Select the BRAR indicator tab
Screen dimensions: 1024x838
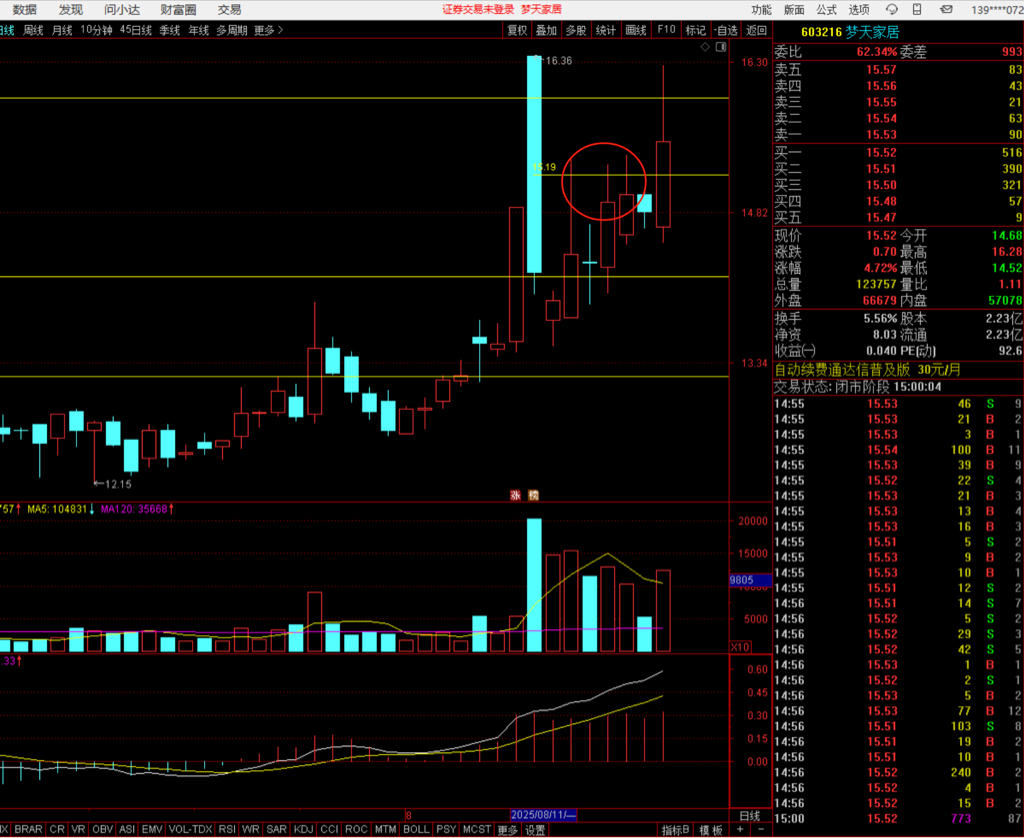[x=28, y=830]
